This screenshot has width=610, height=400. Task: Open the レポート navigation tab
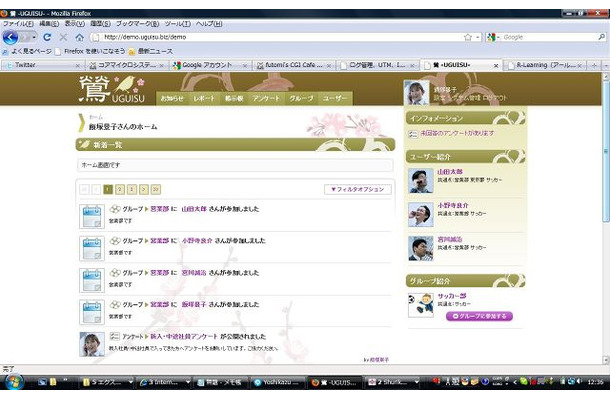click(x=204, y=98)
